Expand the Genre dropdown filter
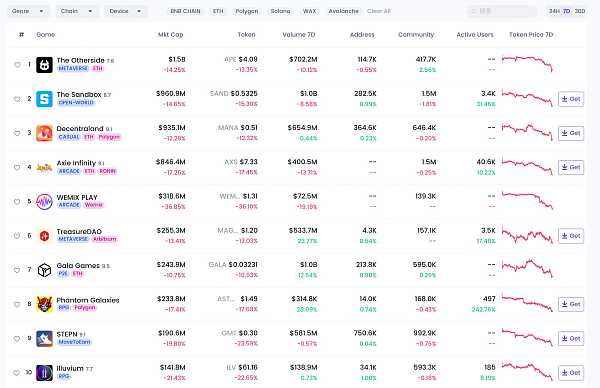The width and height of the screenshot is (600, 388). click(x=28, y=11)
